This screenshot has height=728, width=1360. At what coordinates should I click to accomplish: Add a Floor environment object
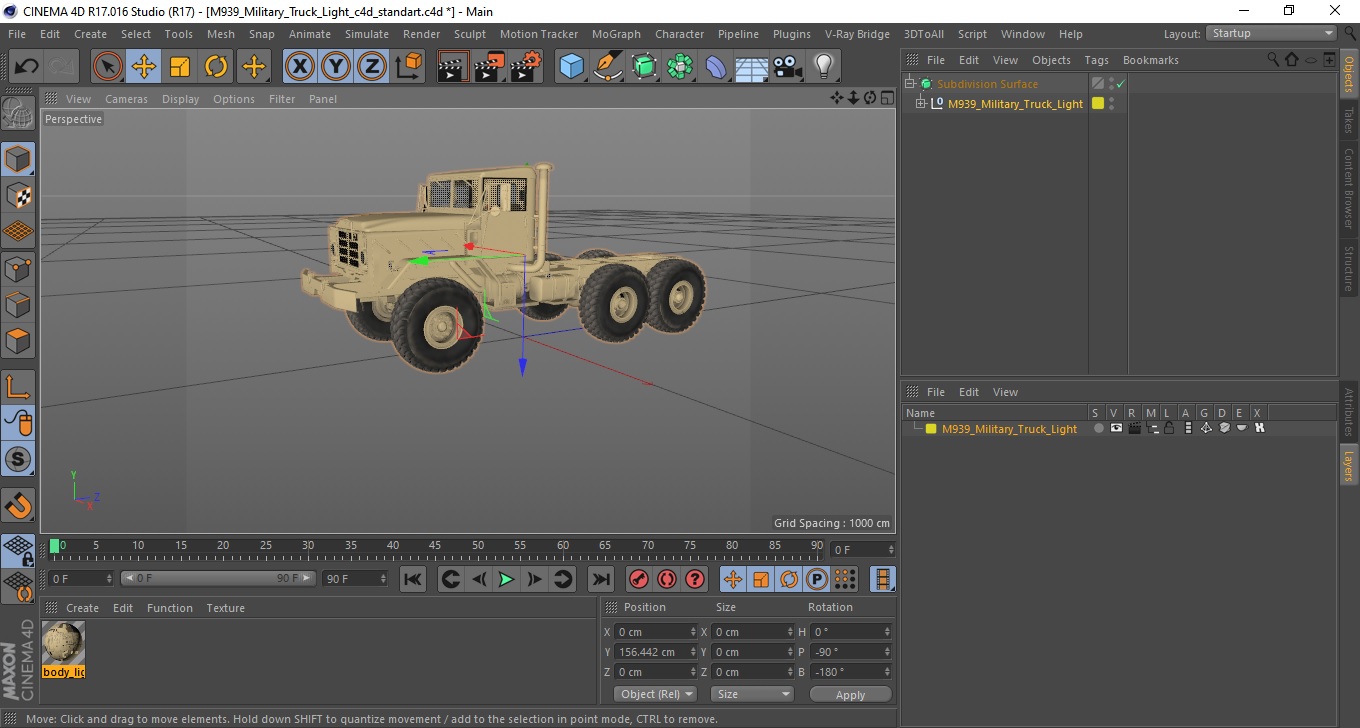(751, 67)
